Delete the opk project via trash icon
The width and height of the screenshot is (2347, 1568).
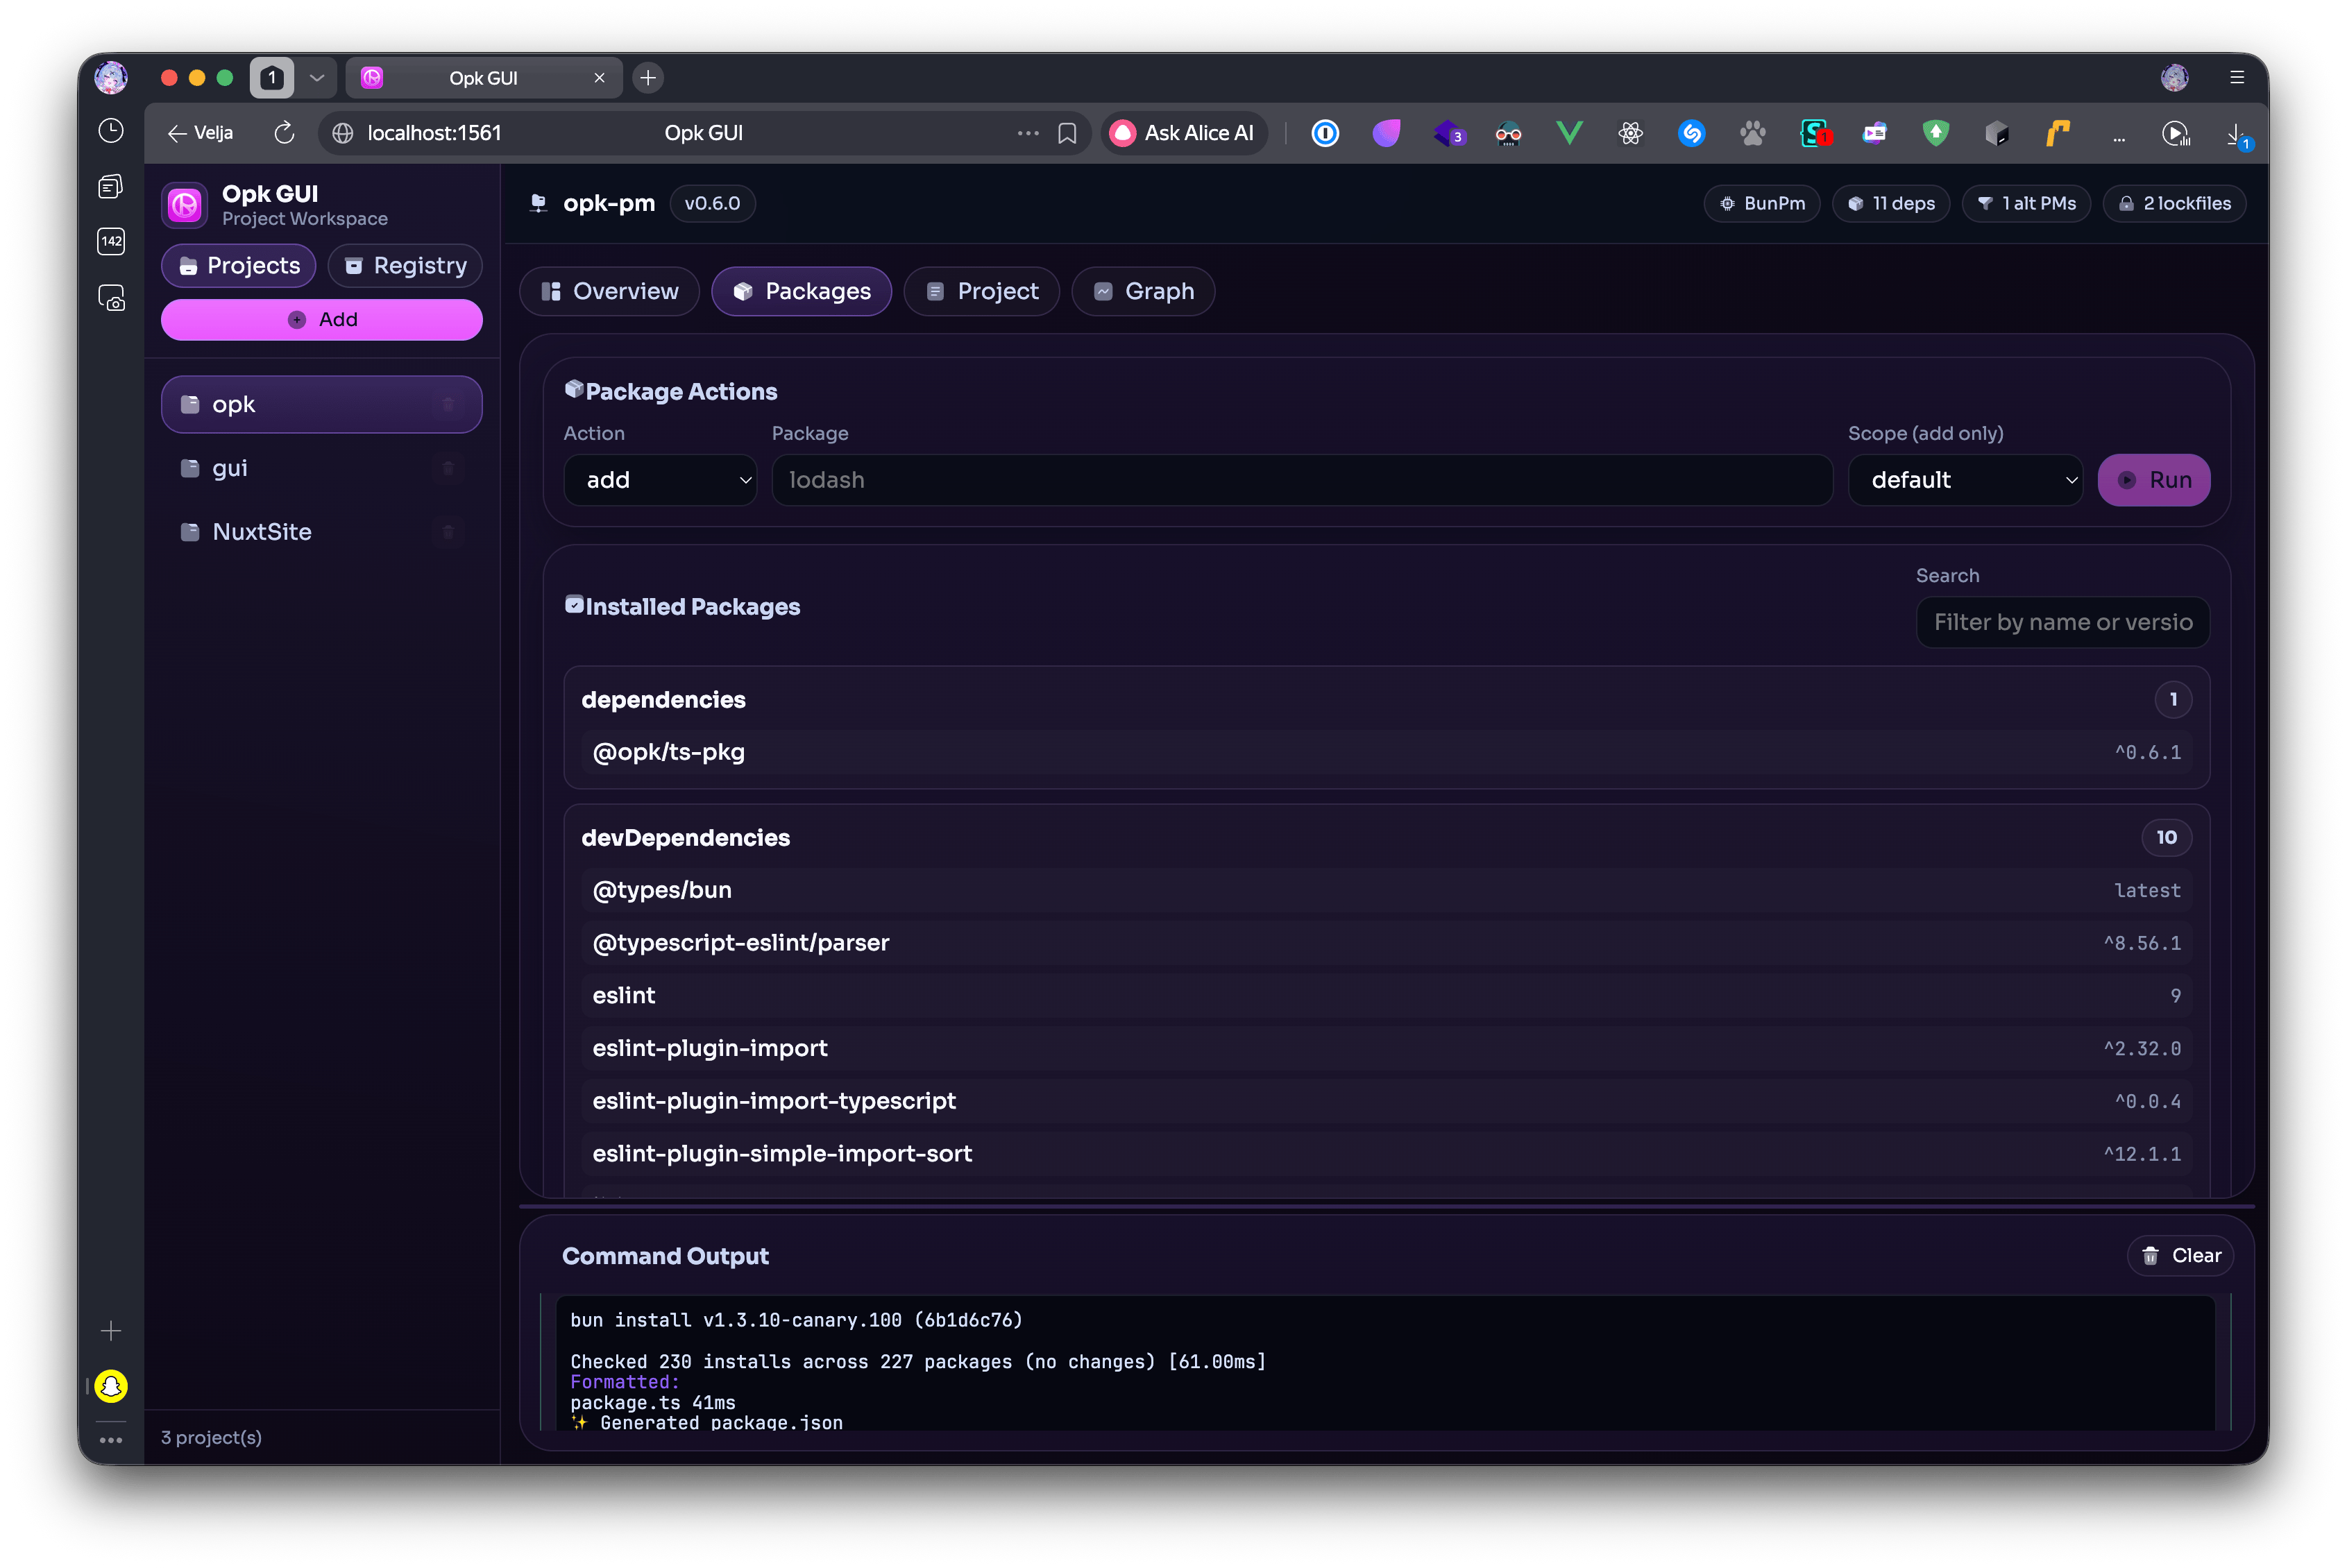point(448,404)
